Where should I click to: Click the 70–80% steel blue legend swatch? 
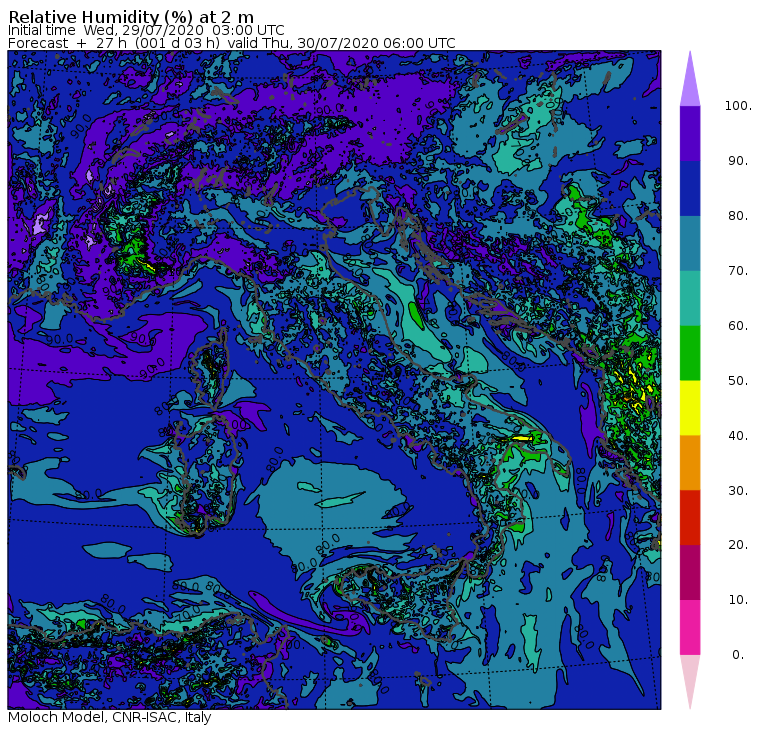click(690, 243)
